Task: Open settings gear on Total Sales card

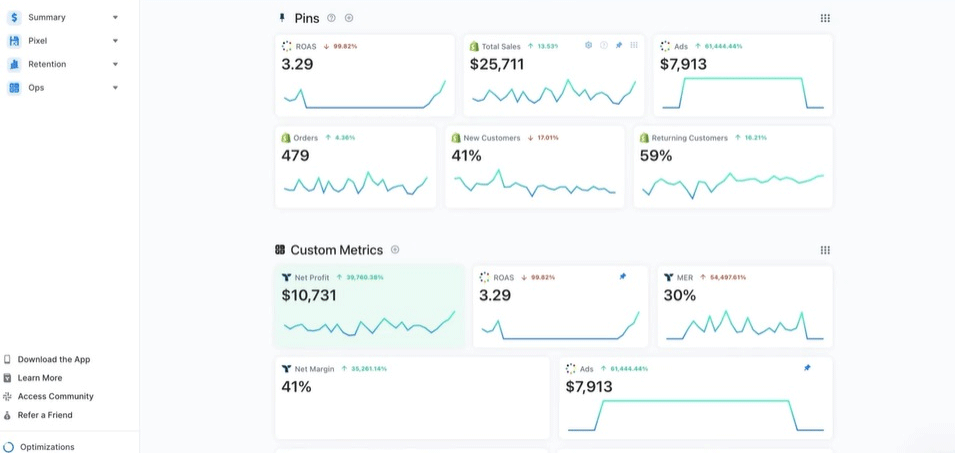Action: coord(588,45)
